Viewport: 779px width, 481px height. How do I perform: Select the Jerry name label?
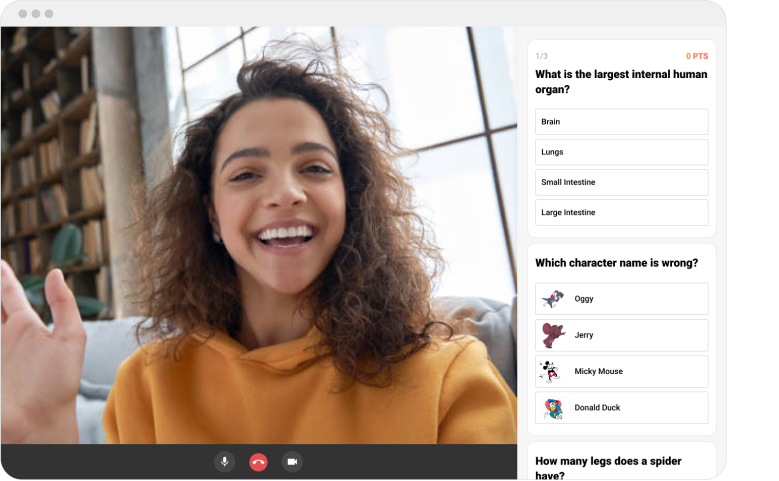click(x=584, y=335)
